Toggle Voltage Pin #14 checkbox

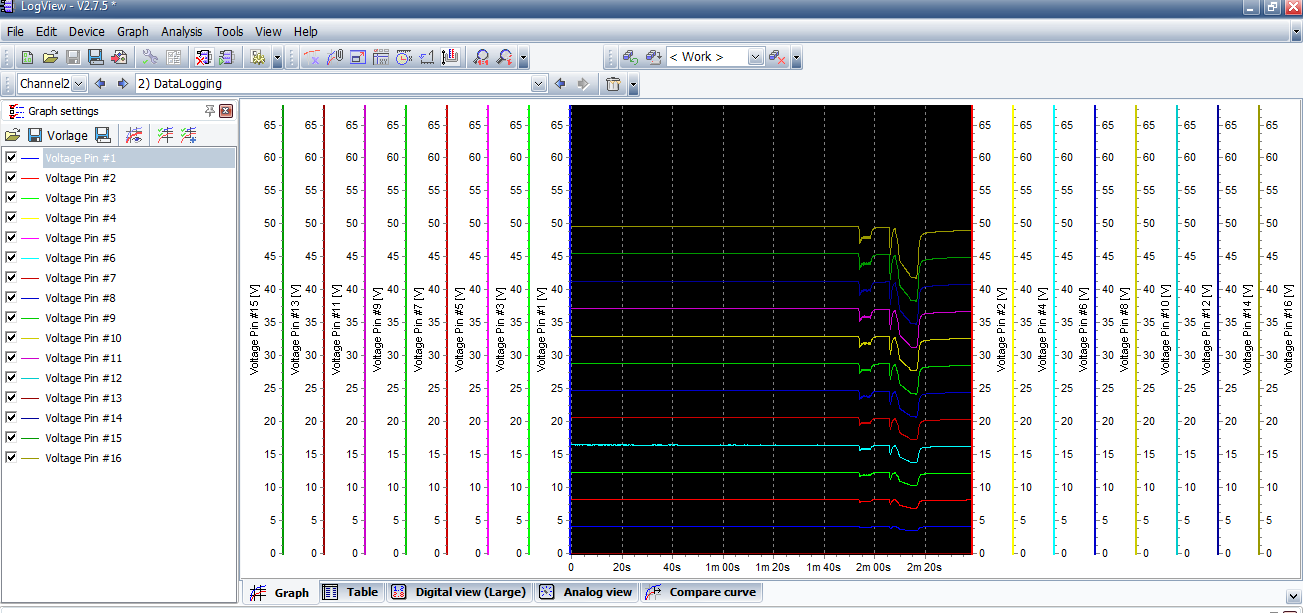(x=11, y=418)
